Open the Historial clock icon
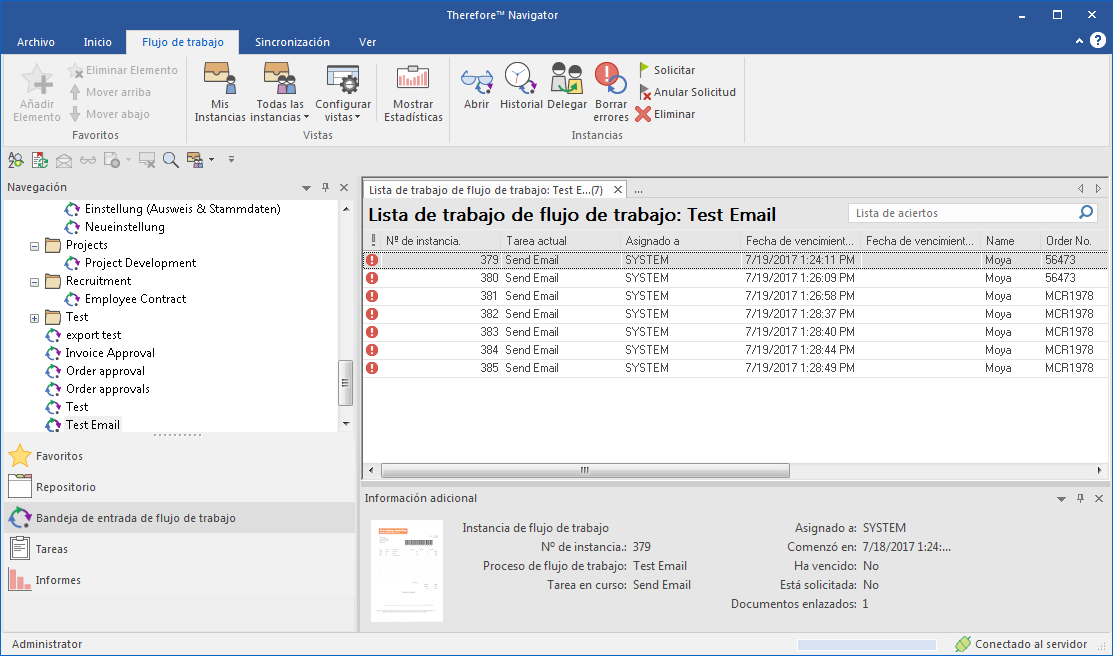1114x657 pixels. [521, 78]
